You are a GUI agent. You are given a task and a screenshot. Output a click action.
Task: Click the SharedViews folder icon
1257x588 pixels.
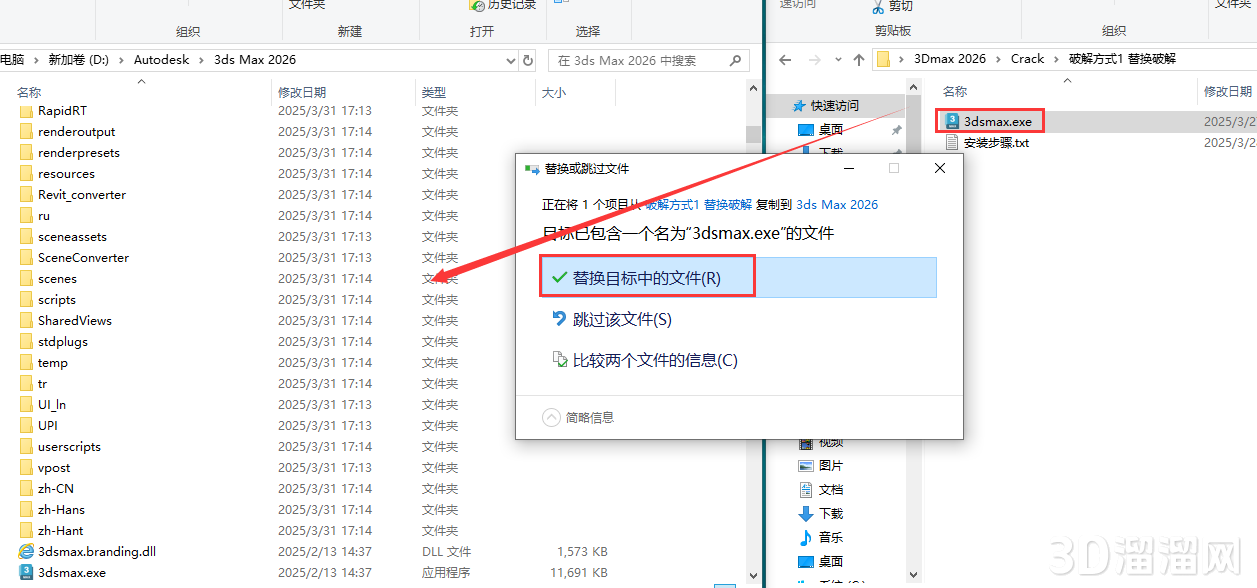click(x=26, y=320)
